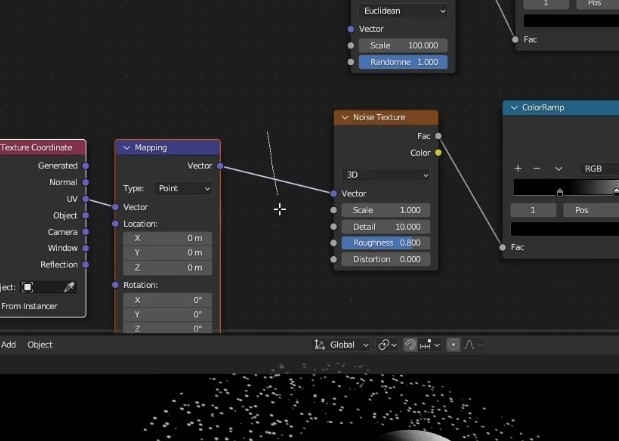Click the Reflection output socket
Screen dimensions: 619x441
(86, 265)
